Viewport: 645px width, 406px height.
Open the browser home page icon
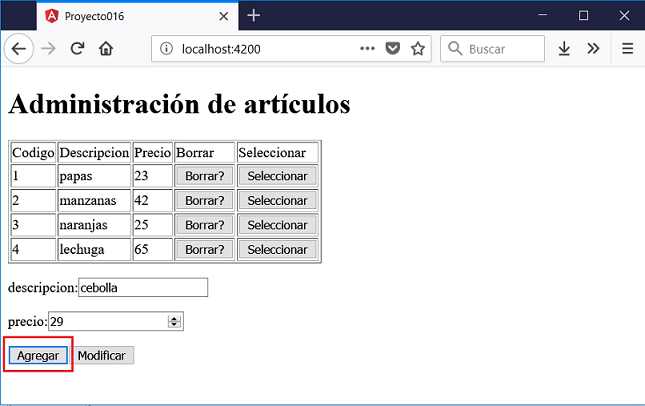tap(106, 49)
